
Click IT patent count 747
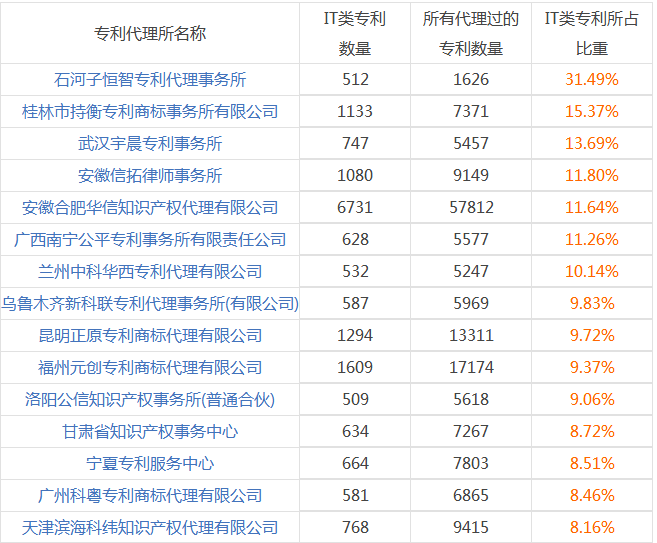pos(355,143)
